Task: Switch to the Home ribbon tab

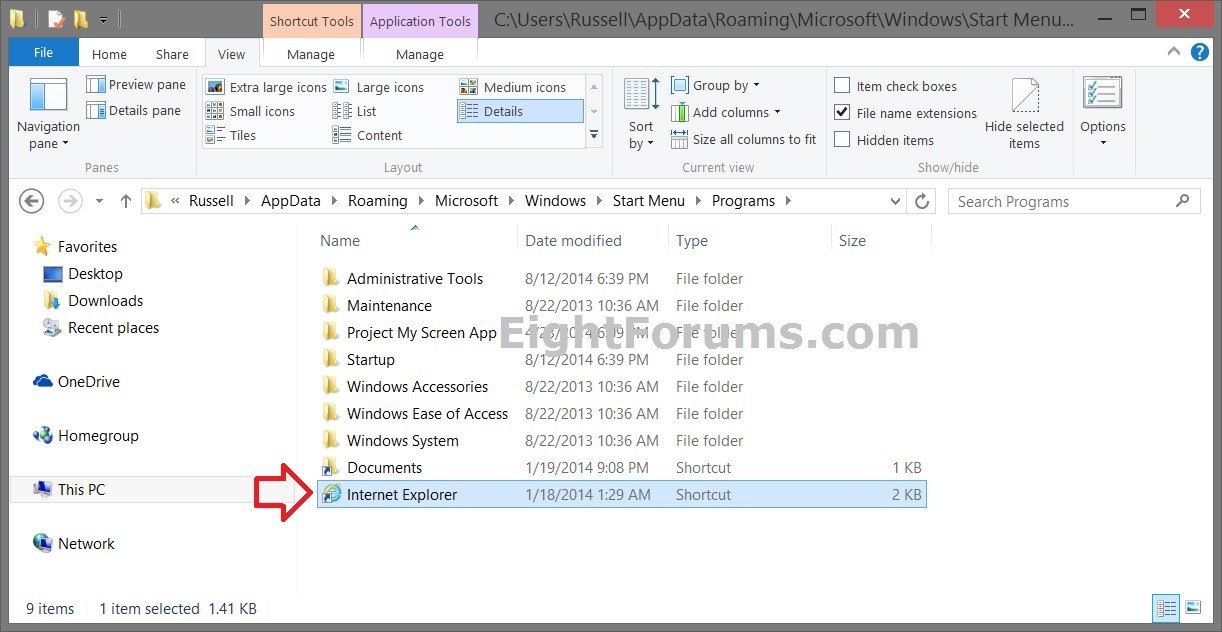Action: pos(109,54)
